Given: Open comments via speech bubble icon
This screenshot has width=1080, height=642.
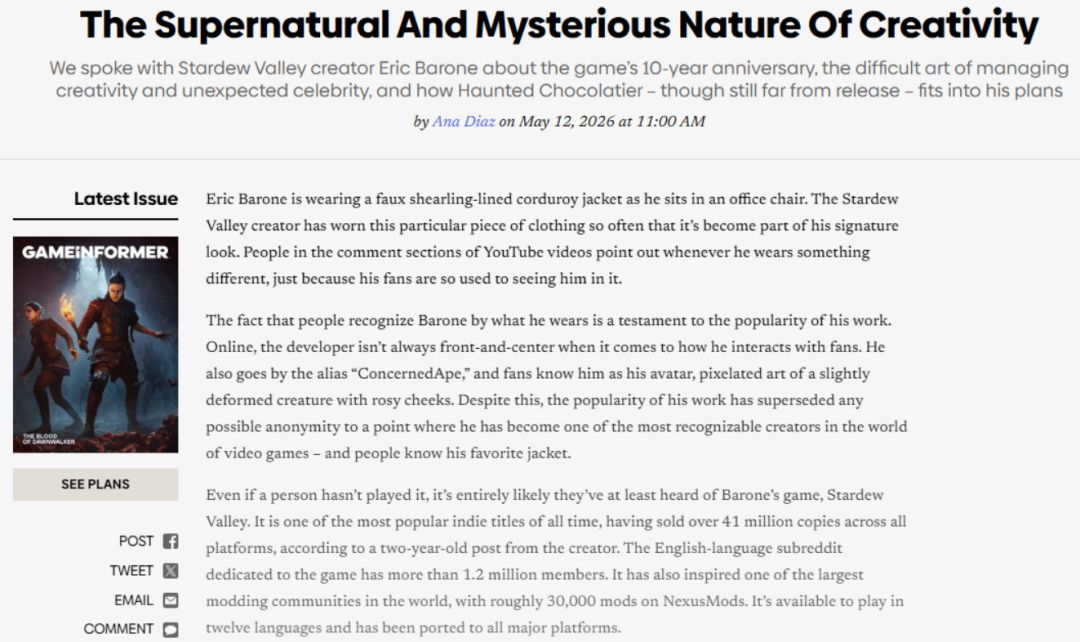Looking at the screenshot, I should (x=170, y=630).
